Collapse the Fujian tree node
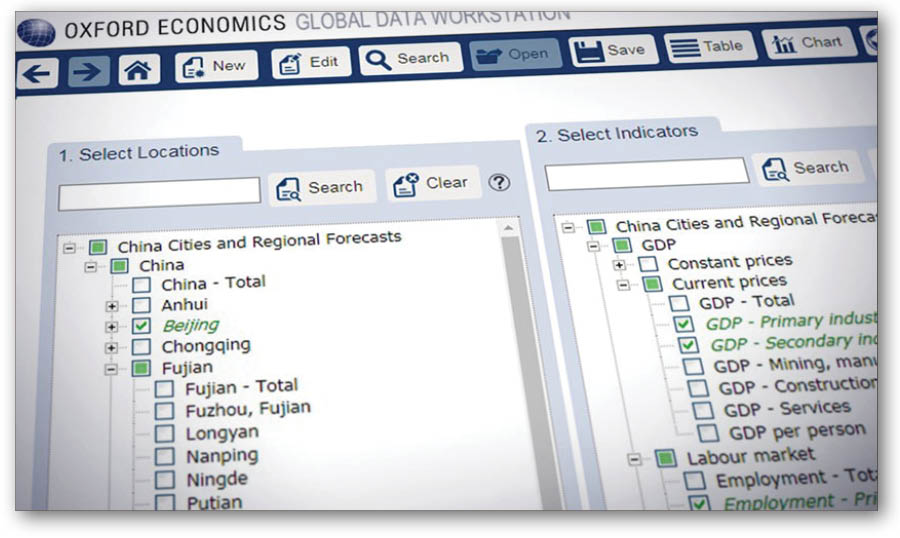Screen dimensions: 900x538 111,369
